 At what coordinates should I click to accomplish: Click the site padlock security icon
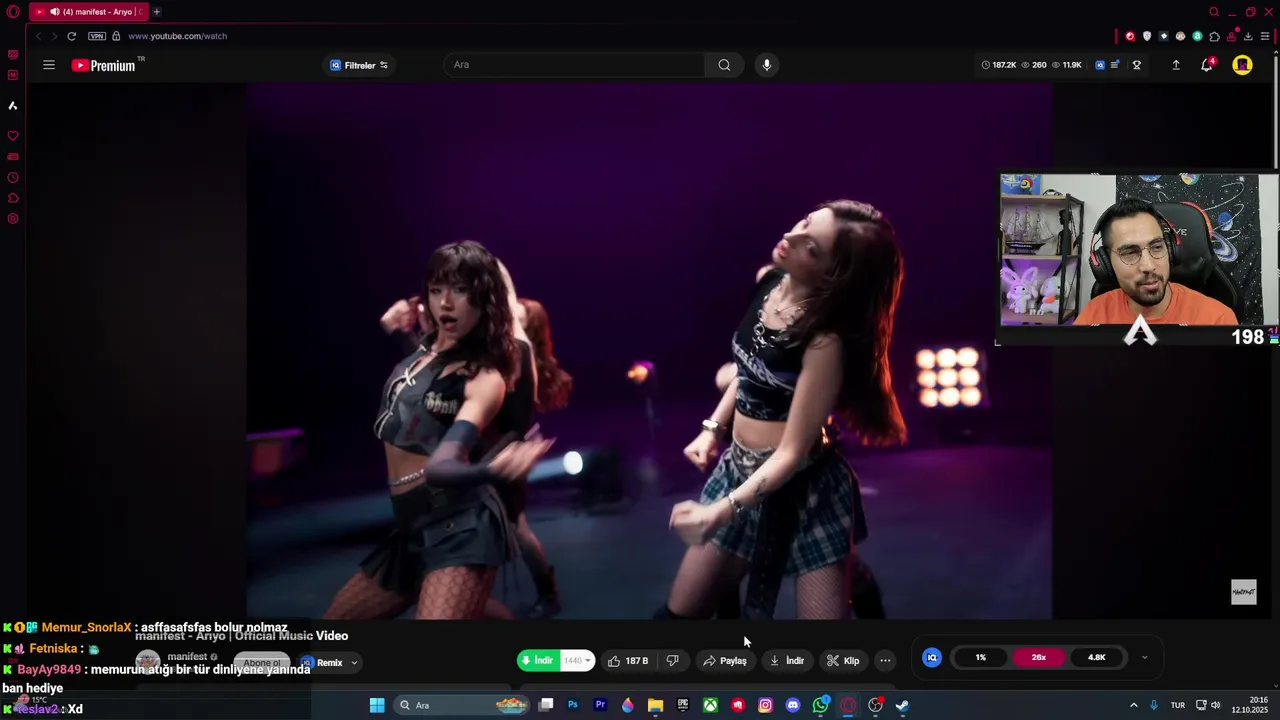point(116,36)
